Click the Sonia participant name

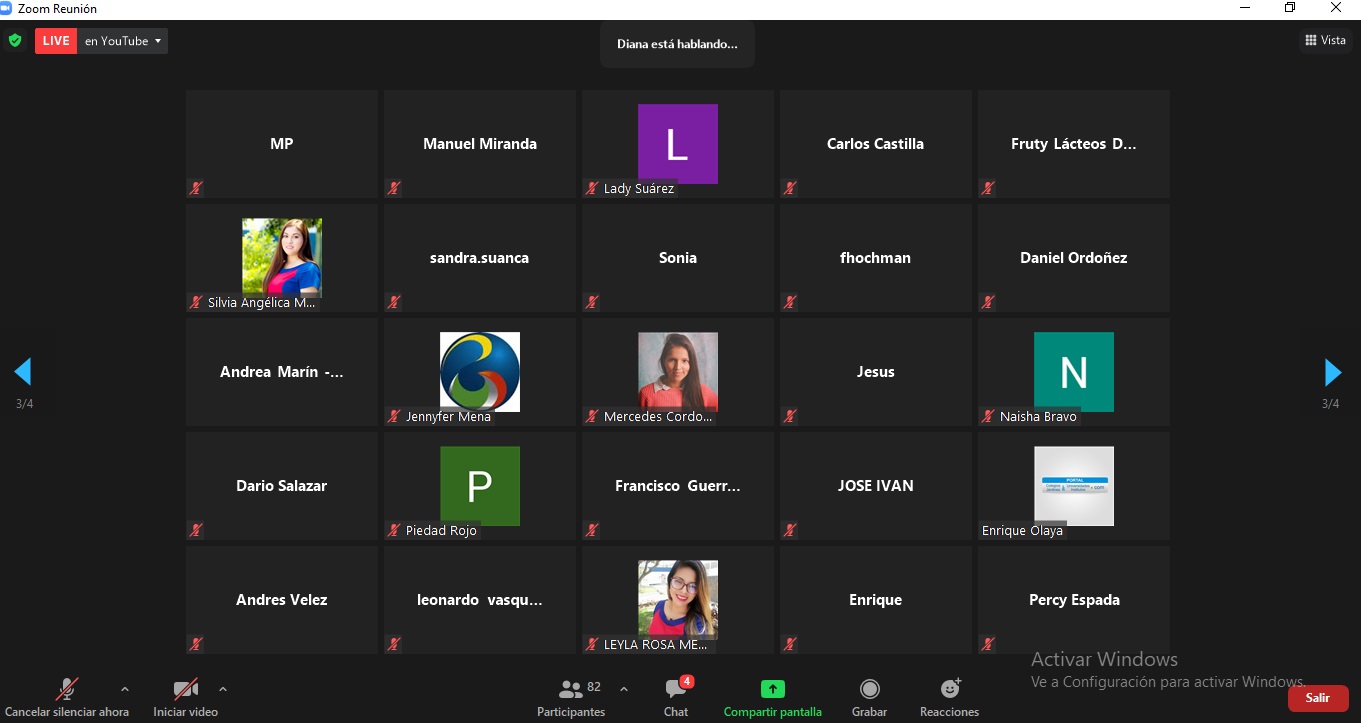pos(678,258)
